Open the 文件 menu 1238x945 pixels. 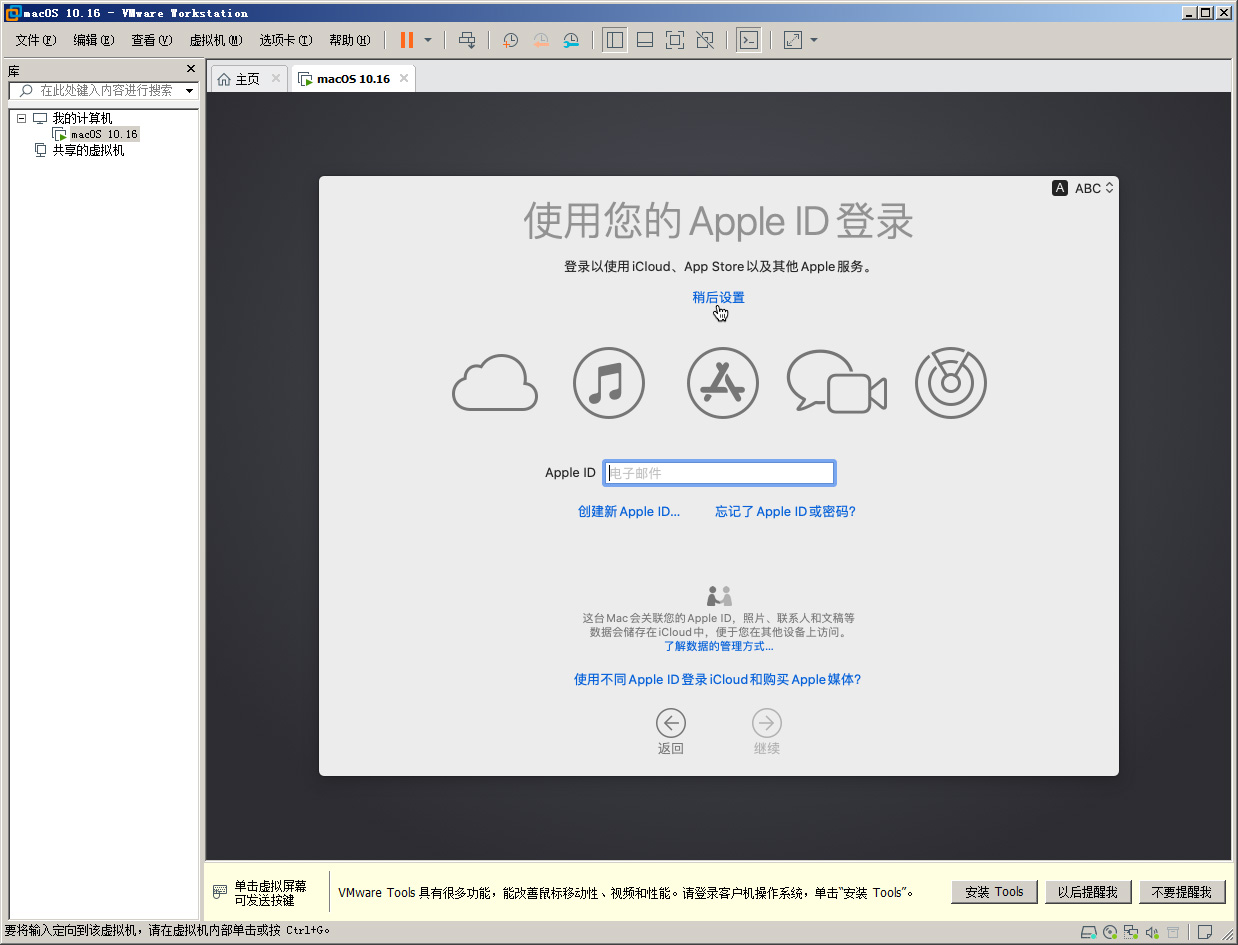click(36, 40)
